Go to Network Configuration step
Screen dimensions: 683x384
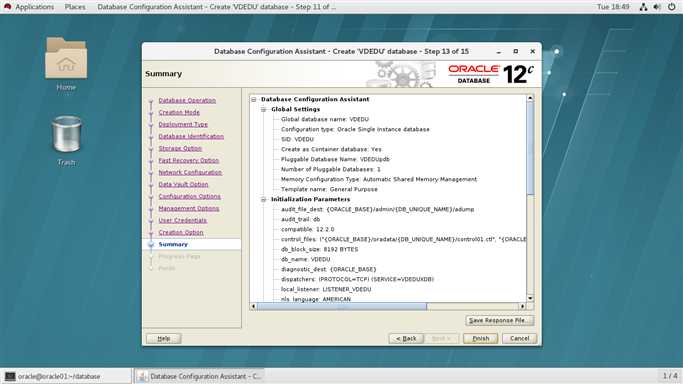tap(190, 172)
